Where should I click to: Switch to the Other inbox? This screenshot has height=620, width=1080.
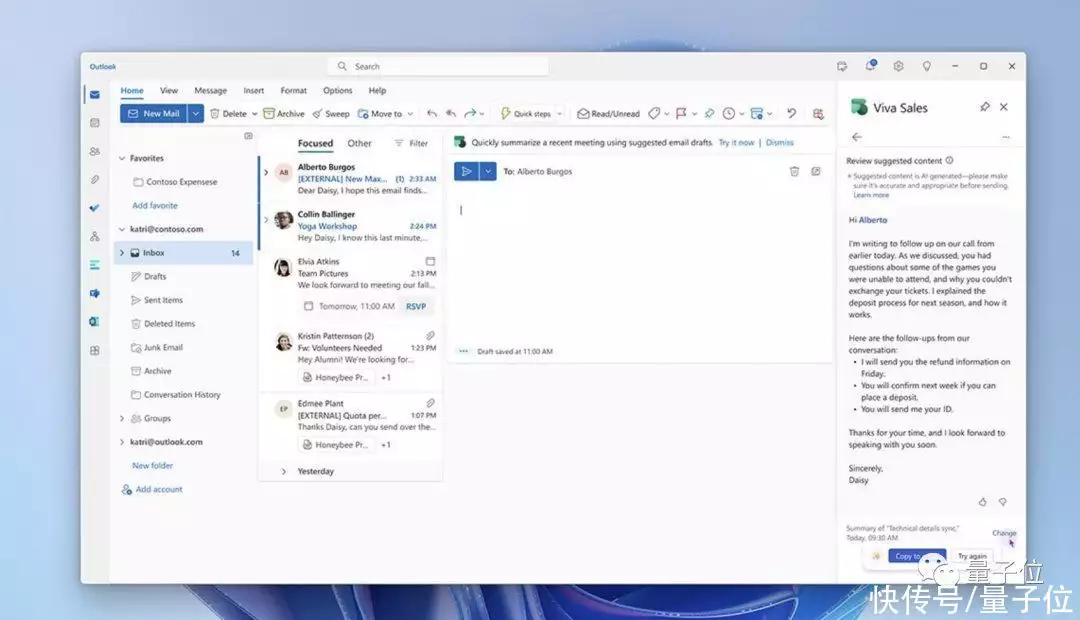click(359, 143)
